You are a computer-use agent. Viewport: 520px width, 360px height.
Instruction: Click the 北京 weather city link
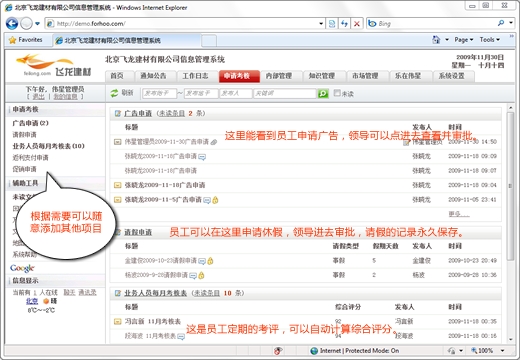click(32, 301)
